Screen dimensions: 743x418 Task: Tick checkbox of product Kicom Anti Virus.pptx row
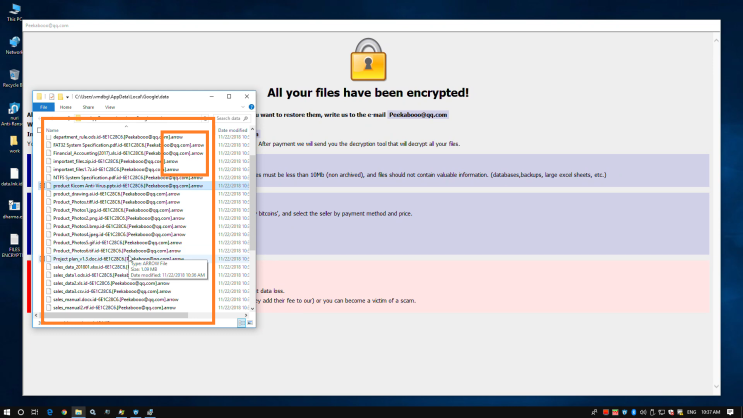coord(42,186)
